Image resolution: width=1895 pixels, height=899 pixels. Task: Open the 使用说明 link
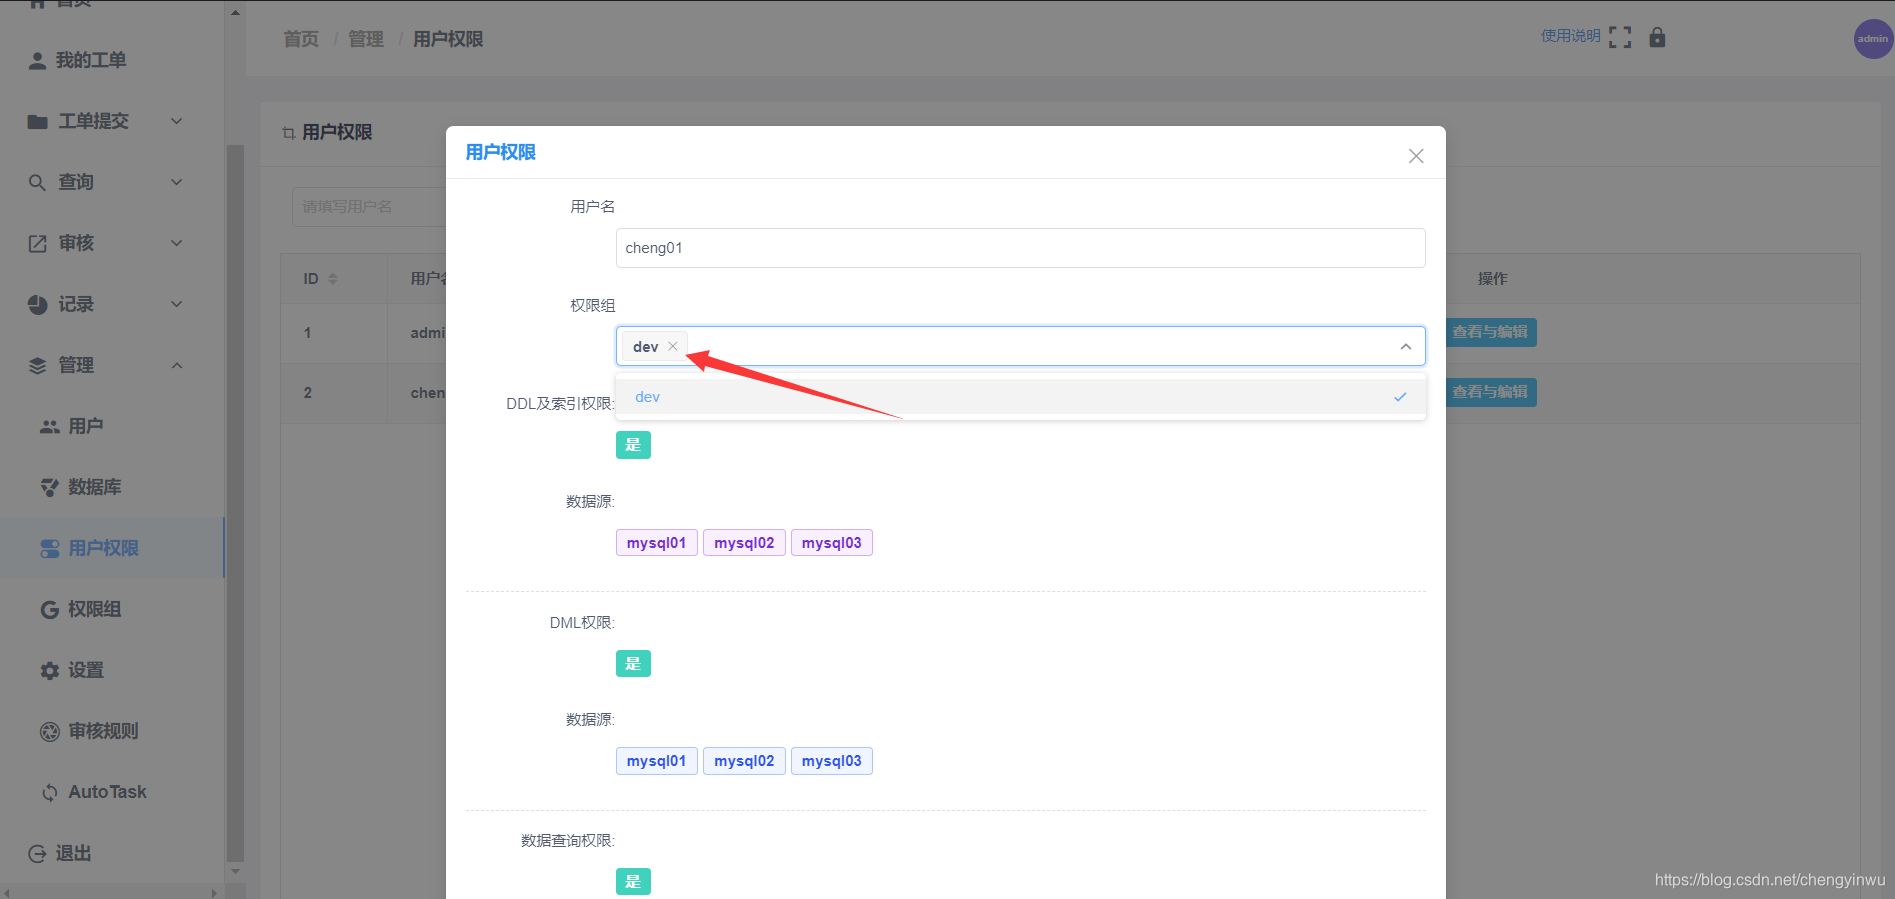(1570, 36)
